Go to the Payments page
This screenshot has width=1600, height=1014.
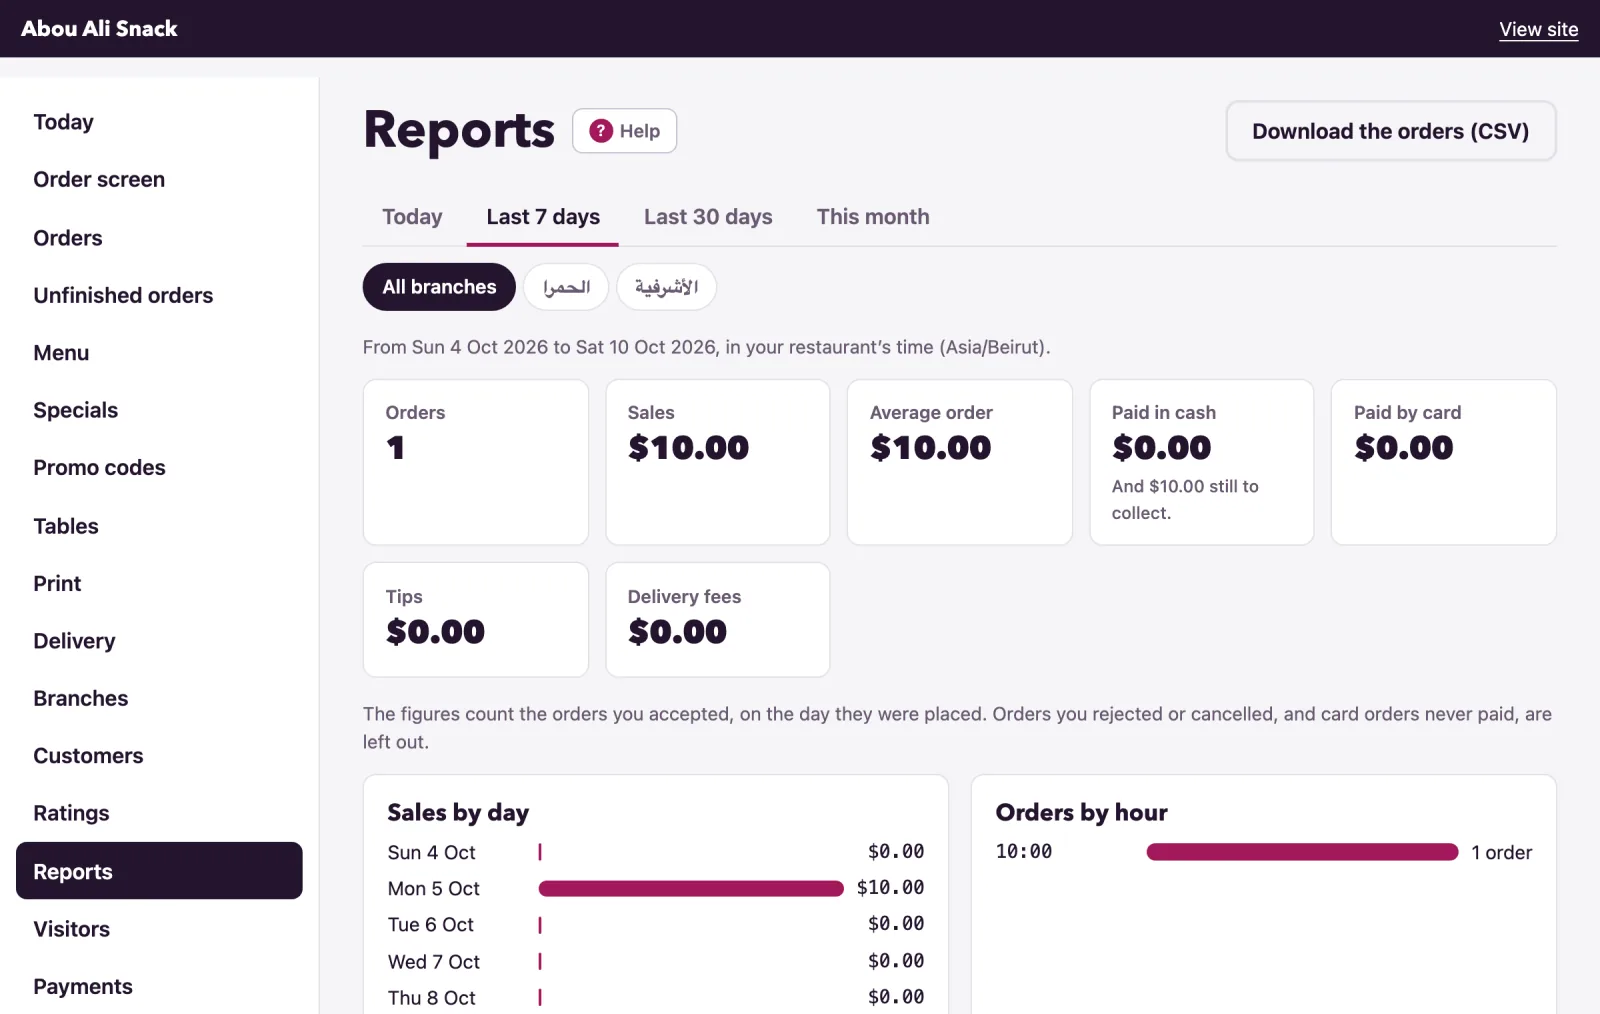[x=159, y=986]
